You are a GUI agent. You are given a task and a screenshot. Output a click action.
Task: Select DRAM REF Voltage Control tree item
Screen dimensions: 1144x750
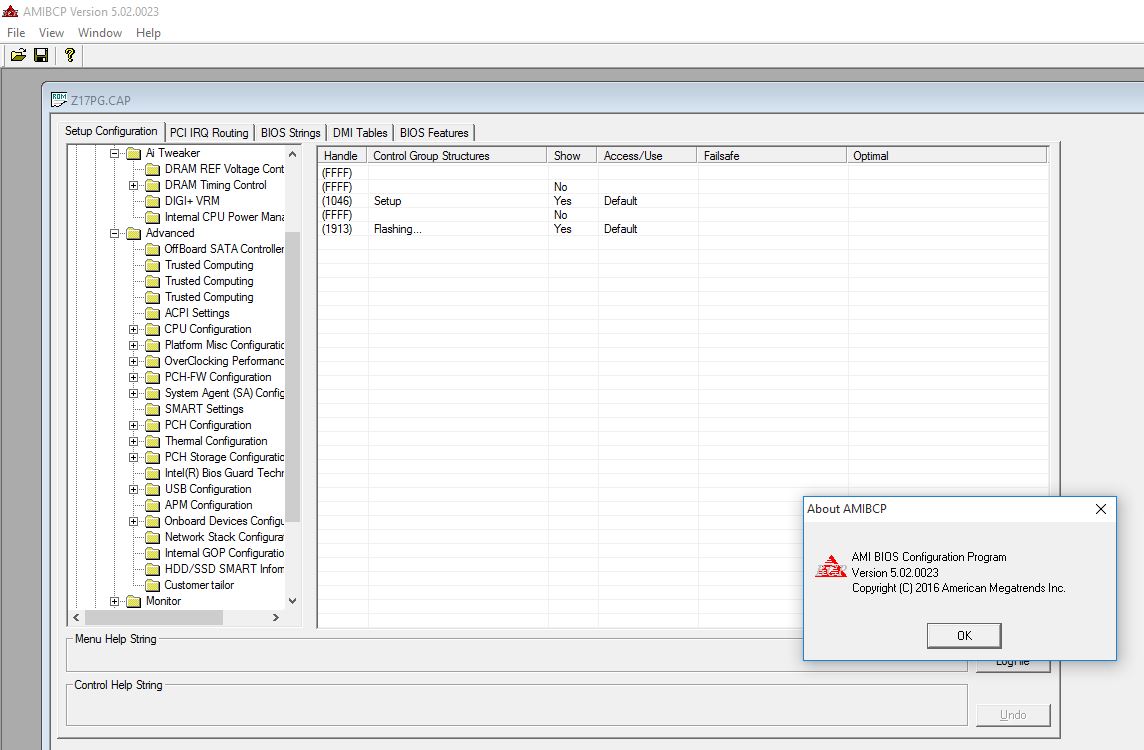(x=224, y=169)
